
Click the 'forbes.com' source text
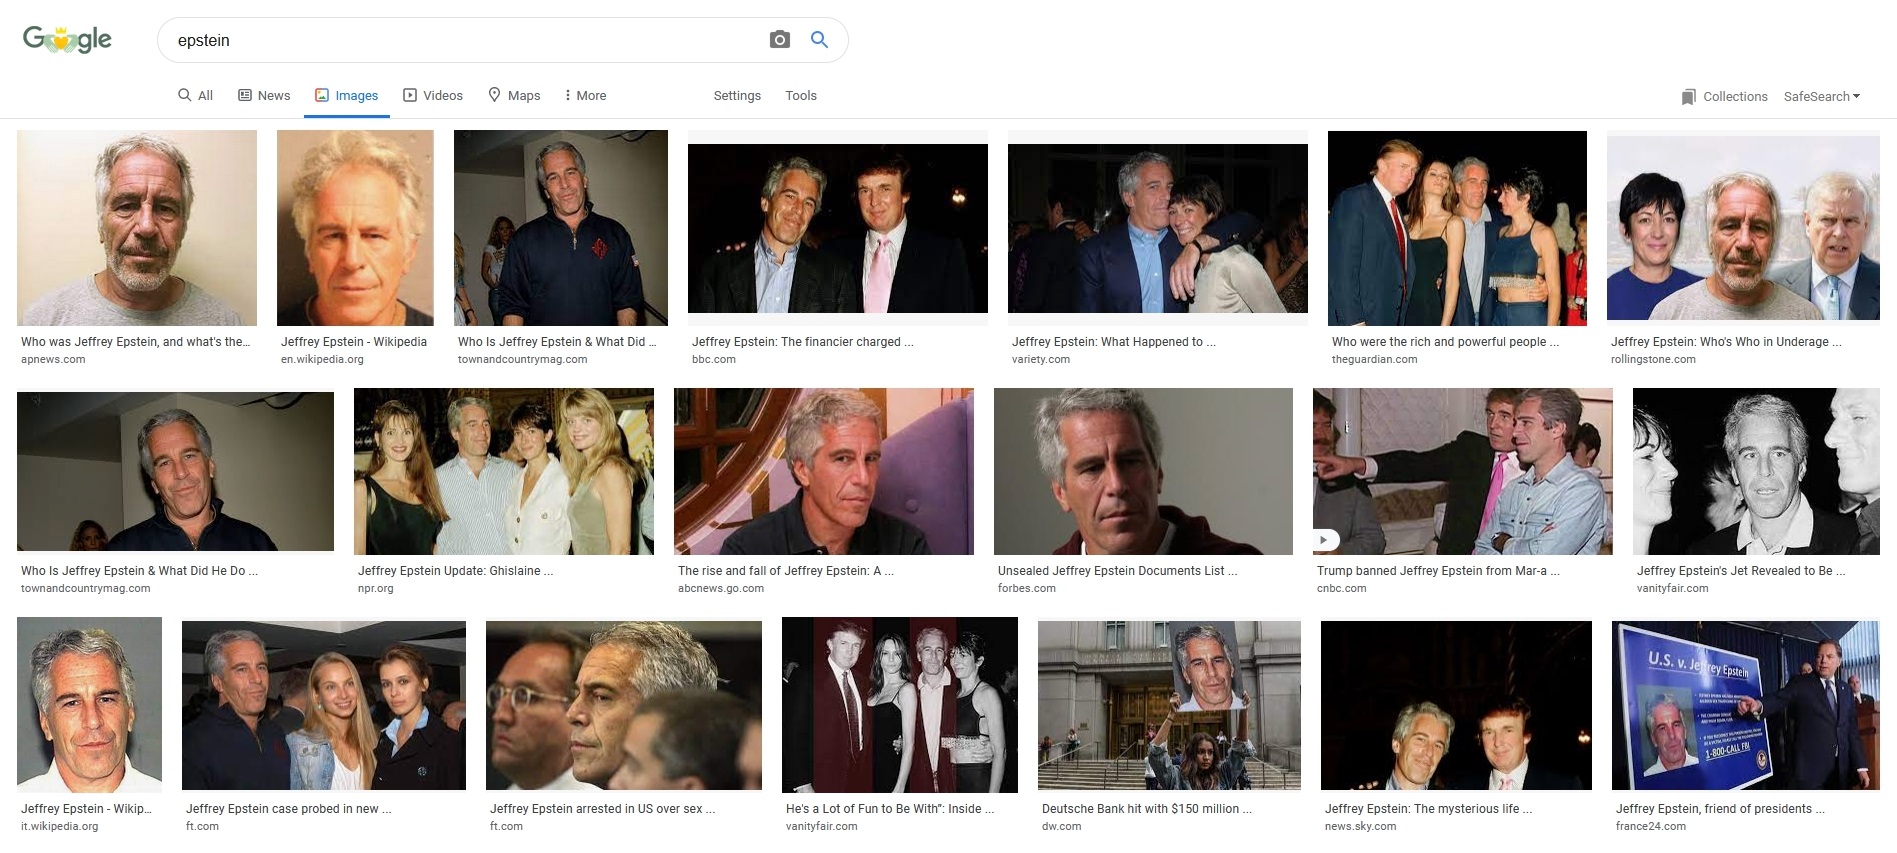click(1027, 589)
